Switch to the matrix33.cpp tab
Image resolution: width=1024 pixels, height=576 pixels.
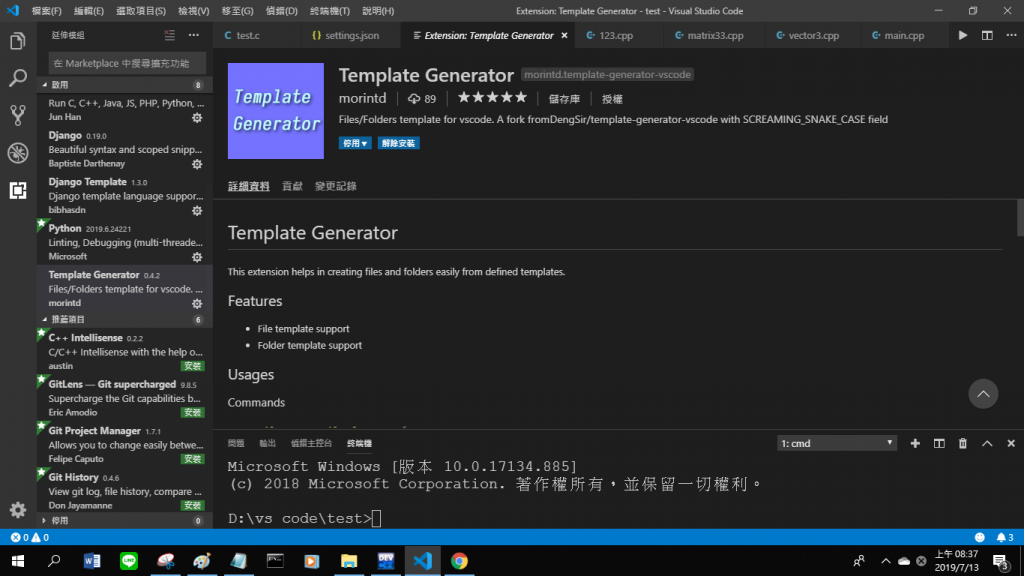click(x=715, y=35)
